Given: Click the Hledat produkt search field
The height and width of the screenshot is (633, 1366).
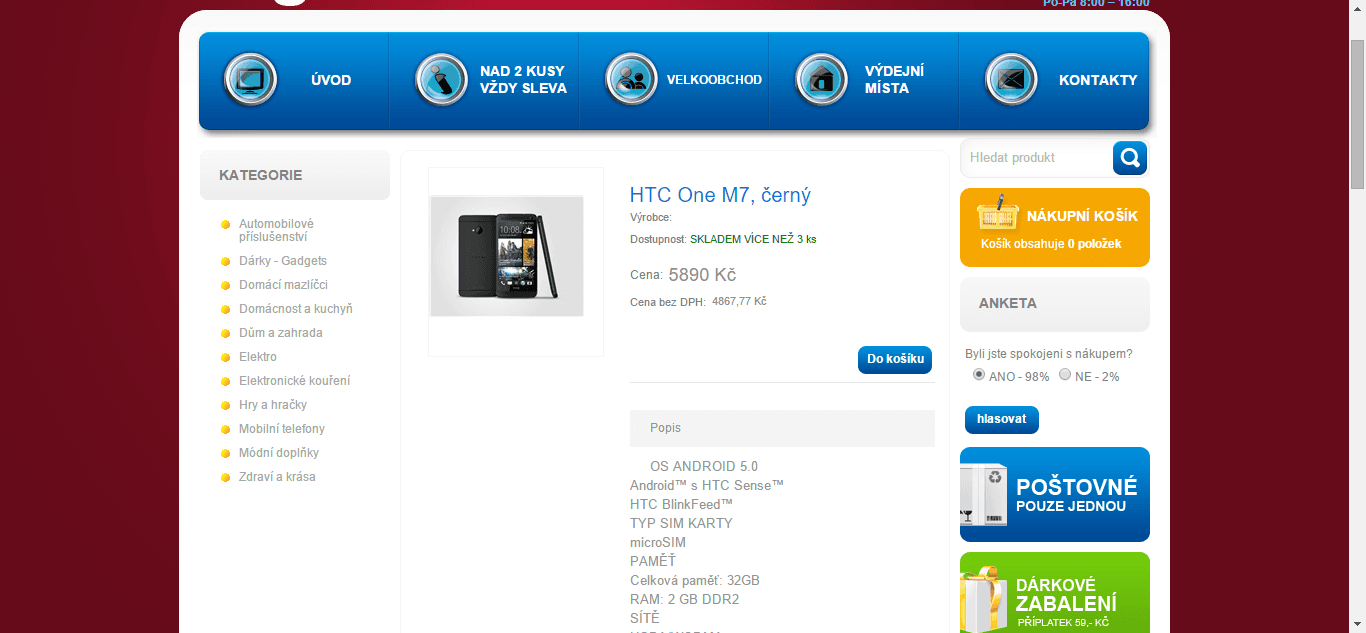Looking at the screenshot, I should coord(1036,158).
